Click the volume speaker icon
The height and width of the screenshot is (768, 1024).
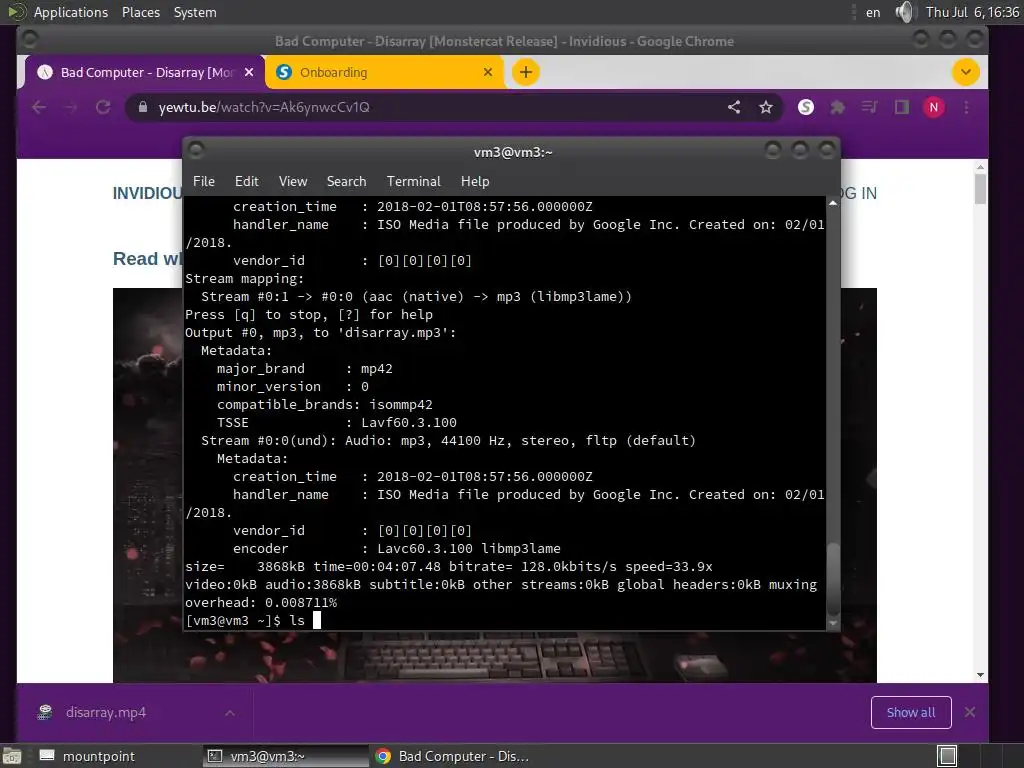tap(905, 12)
